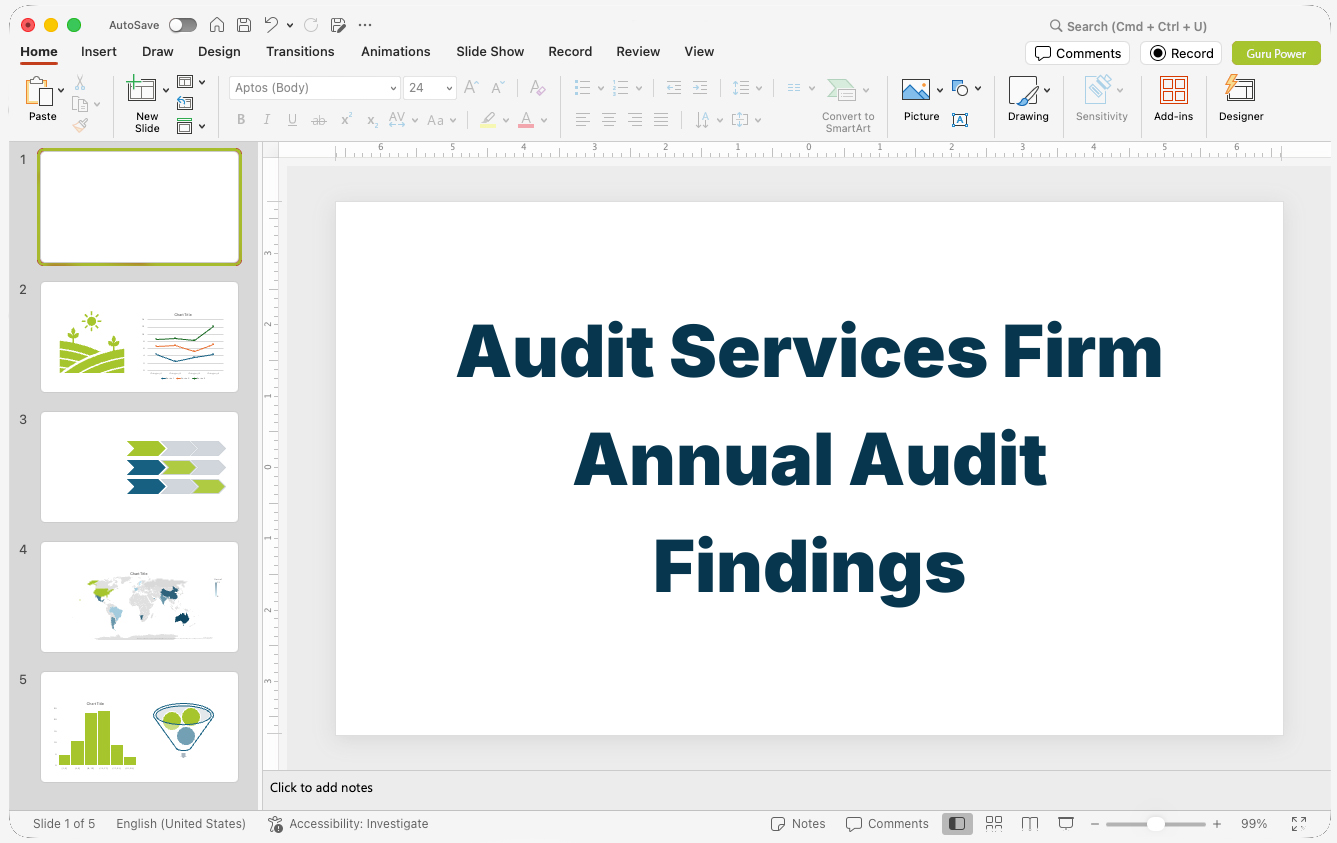Toggle Normal view button in status bar
1337x843 pixels.
pyautogui.click(x=957, y=824)
